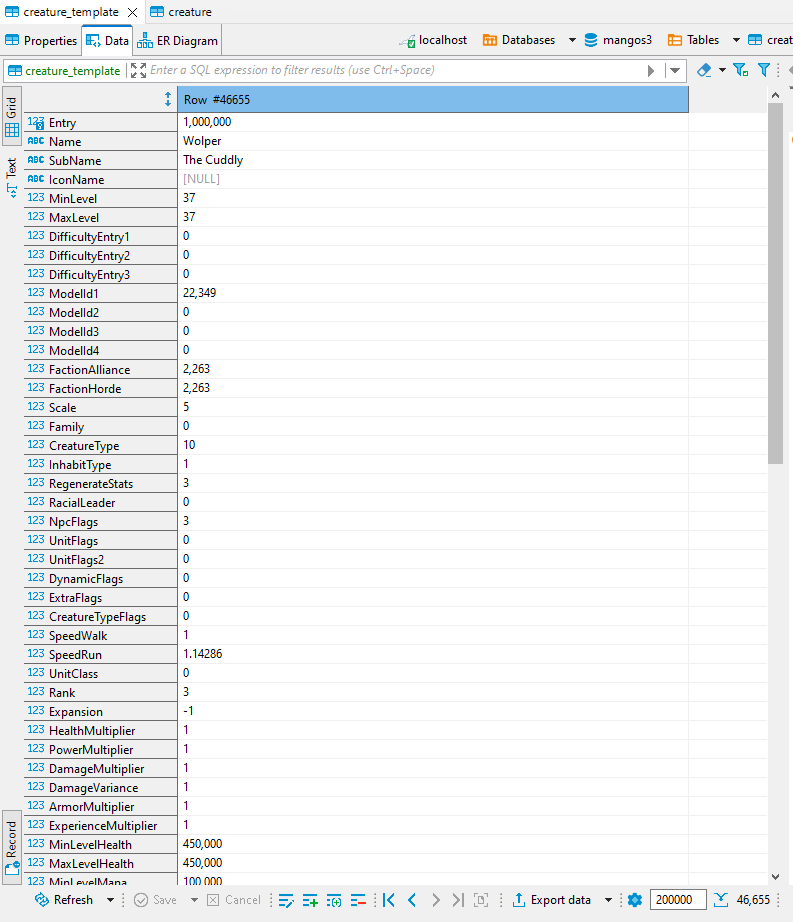Select ModelId1 value 22,349
This screenshot has width=793, height=922.
coord(199,292)
